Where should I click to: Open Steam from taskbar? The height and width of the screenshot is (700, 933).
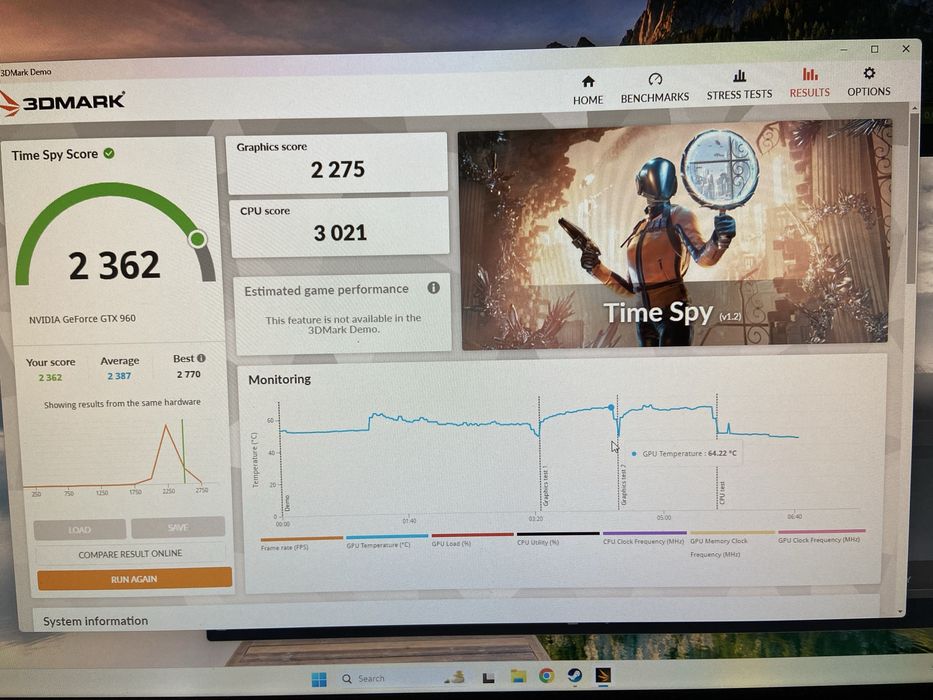[574, 675]
